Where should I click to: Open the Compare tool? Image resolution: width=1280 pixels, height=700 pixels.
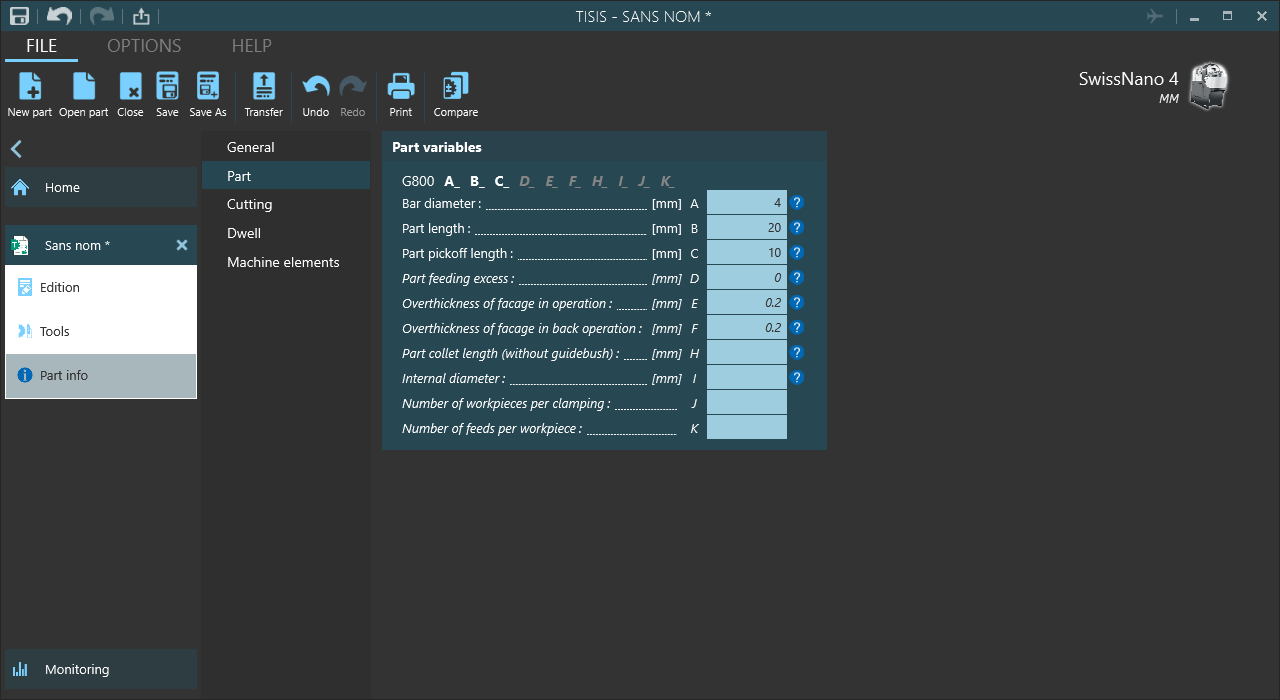(456, 88)
